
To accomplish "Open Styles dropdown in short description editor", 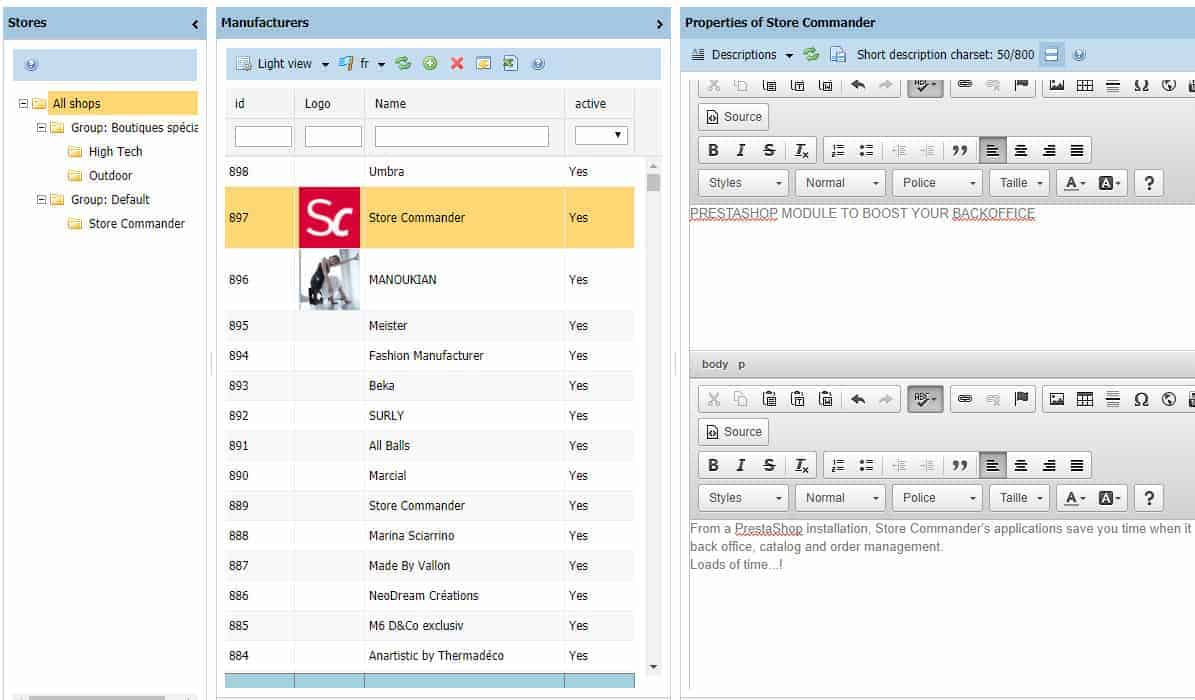I will pos(744,183).
